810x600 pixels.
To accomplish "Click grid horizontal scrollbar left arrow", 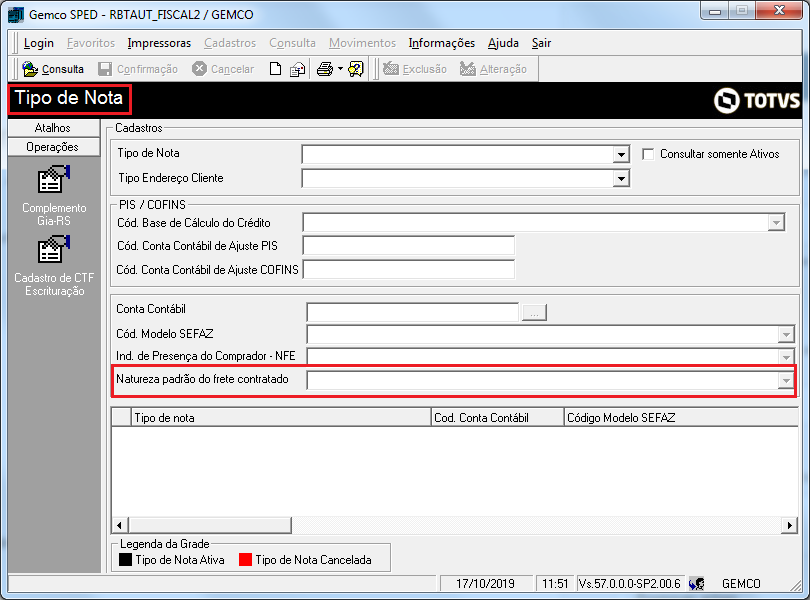I will point(120,526).
